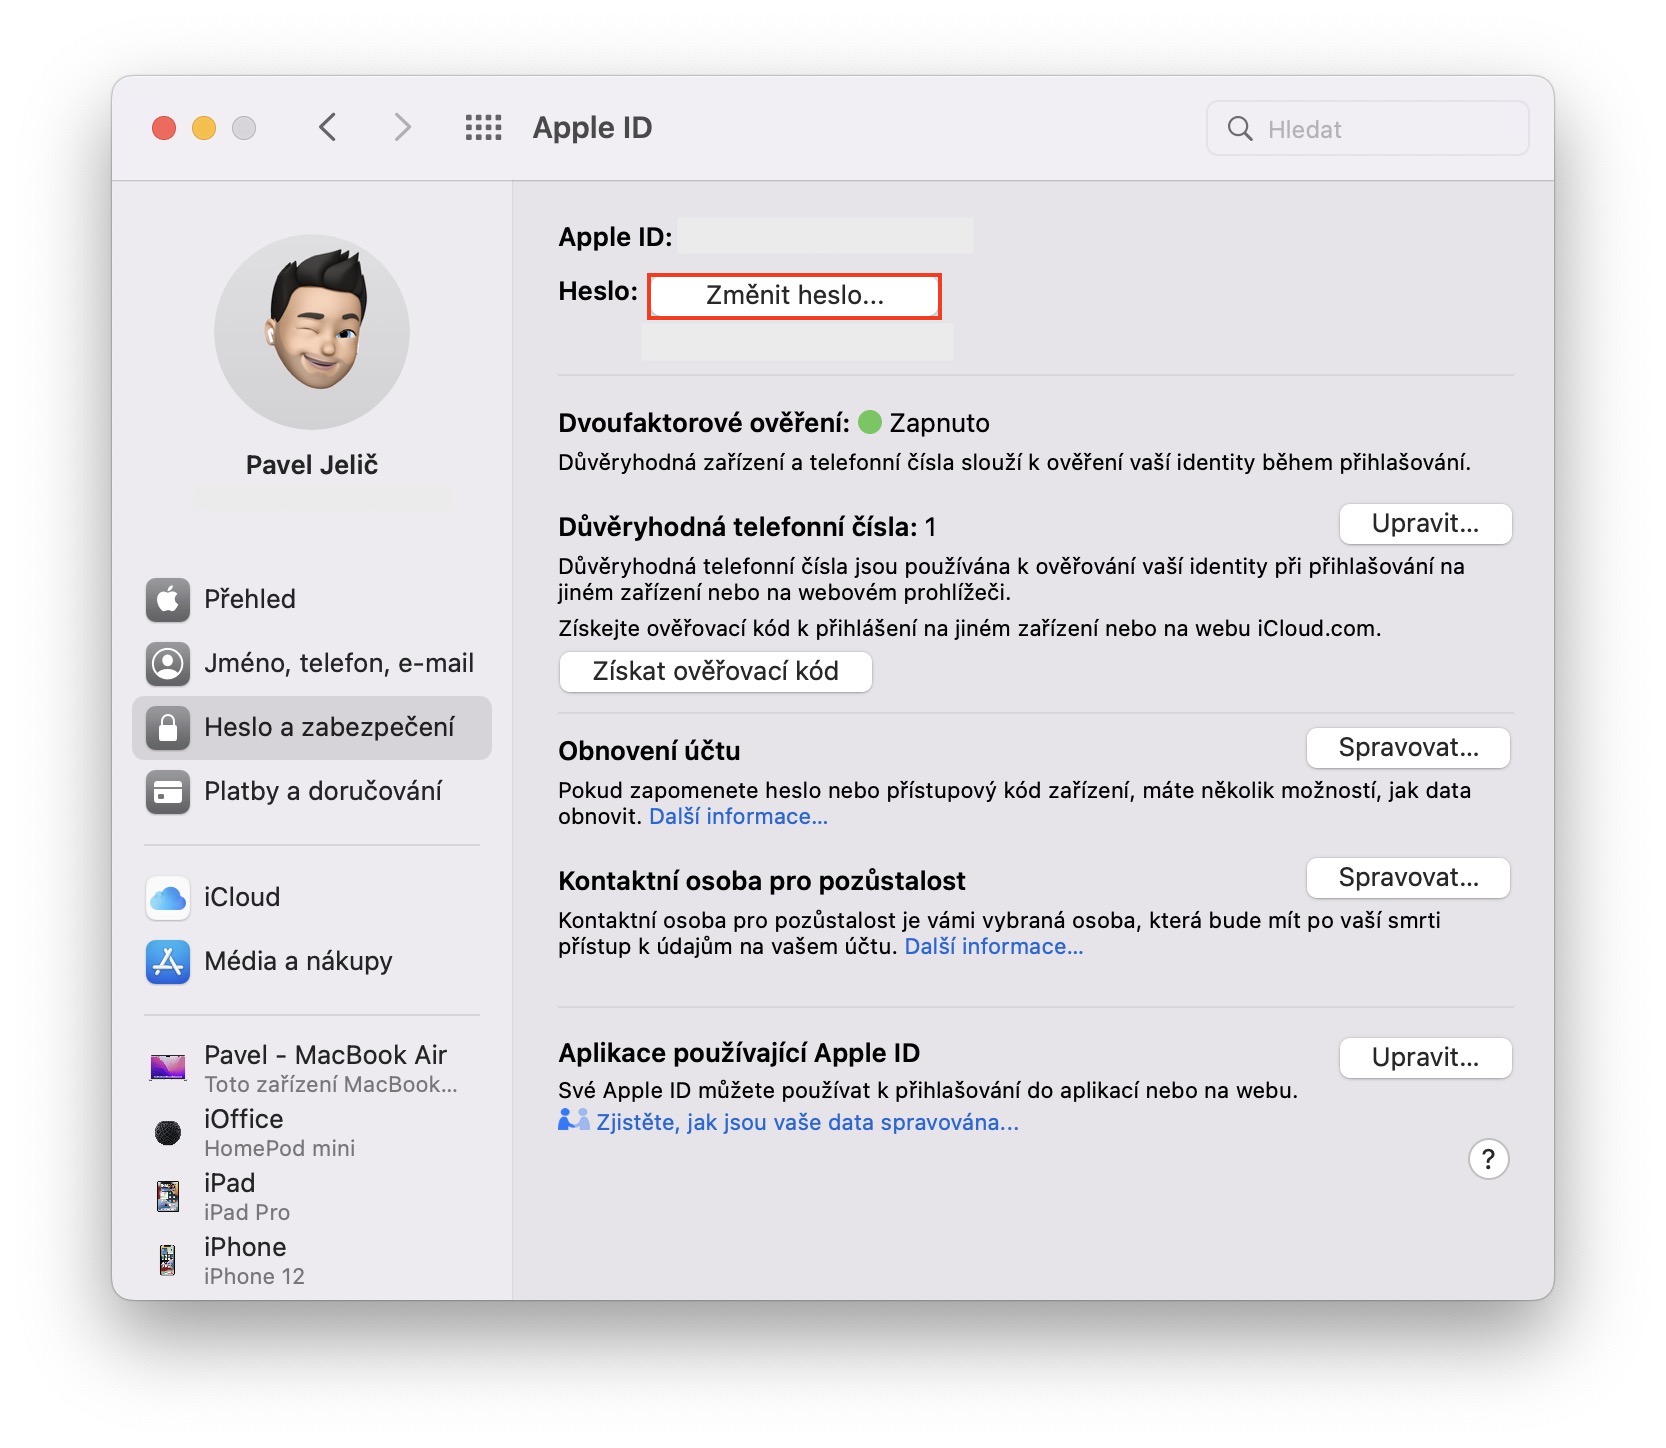Open iCloud settings in sidebar
Screen dimensions: 1666x1448
pyautogui.click(x=312, y=898)
